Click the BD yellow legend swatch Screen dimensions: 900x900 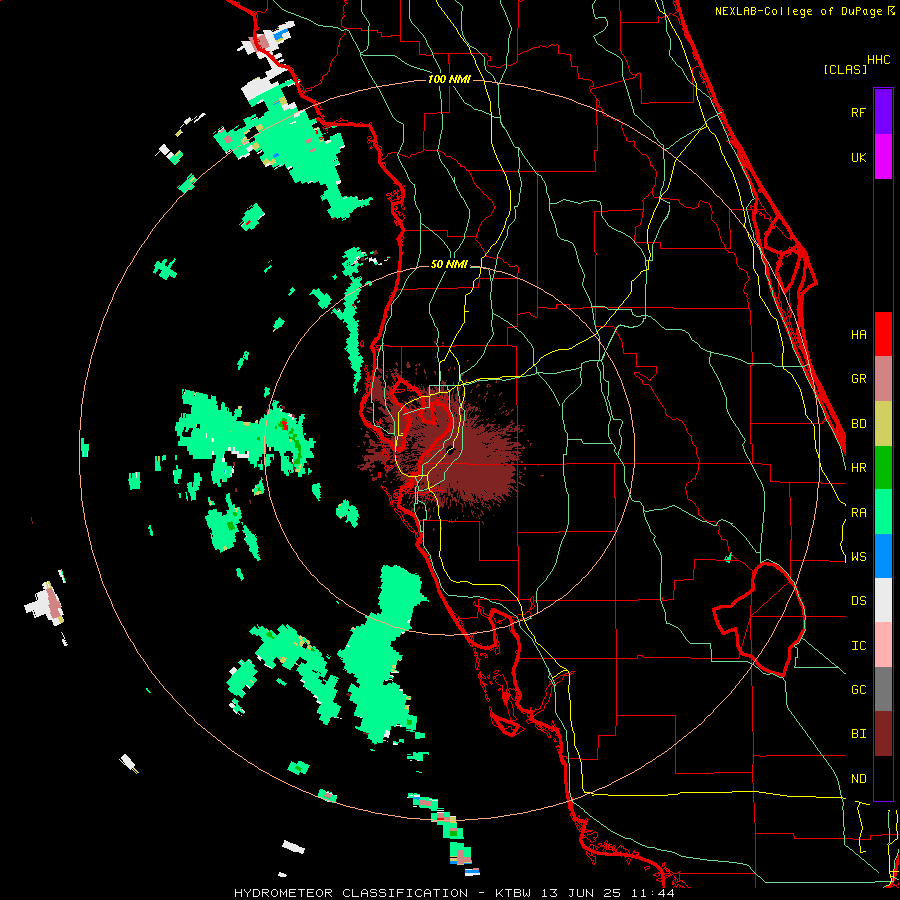pos(883,424)
